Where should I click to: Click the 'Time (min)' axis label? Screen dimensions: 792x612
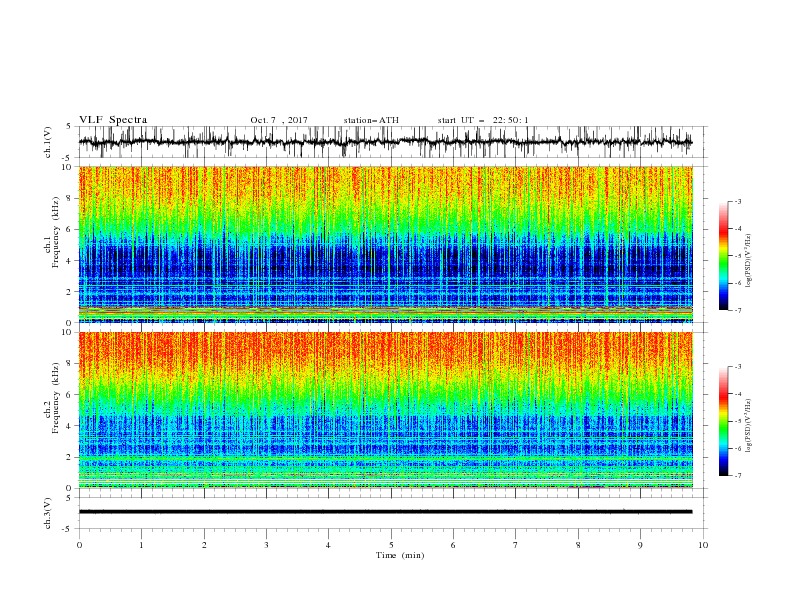tap(400, 555)
